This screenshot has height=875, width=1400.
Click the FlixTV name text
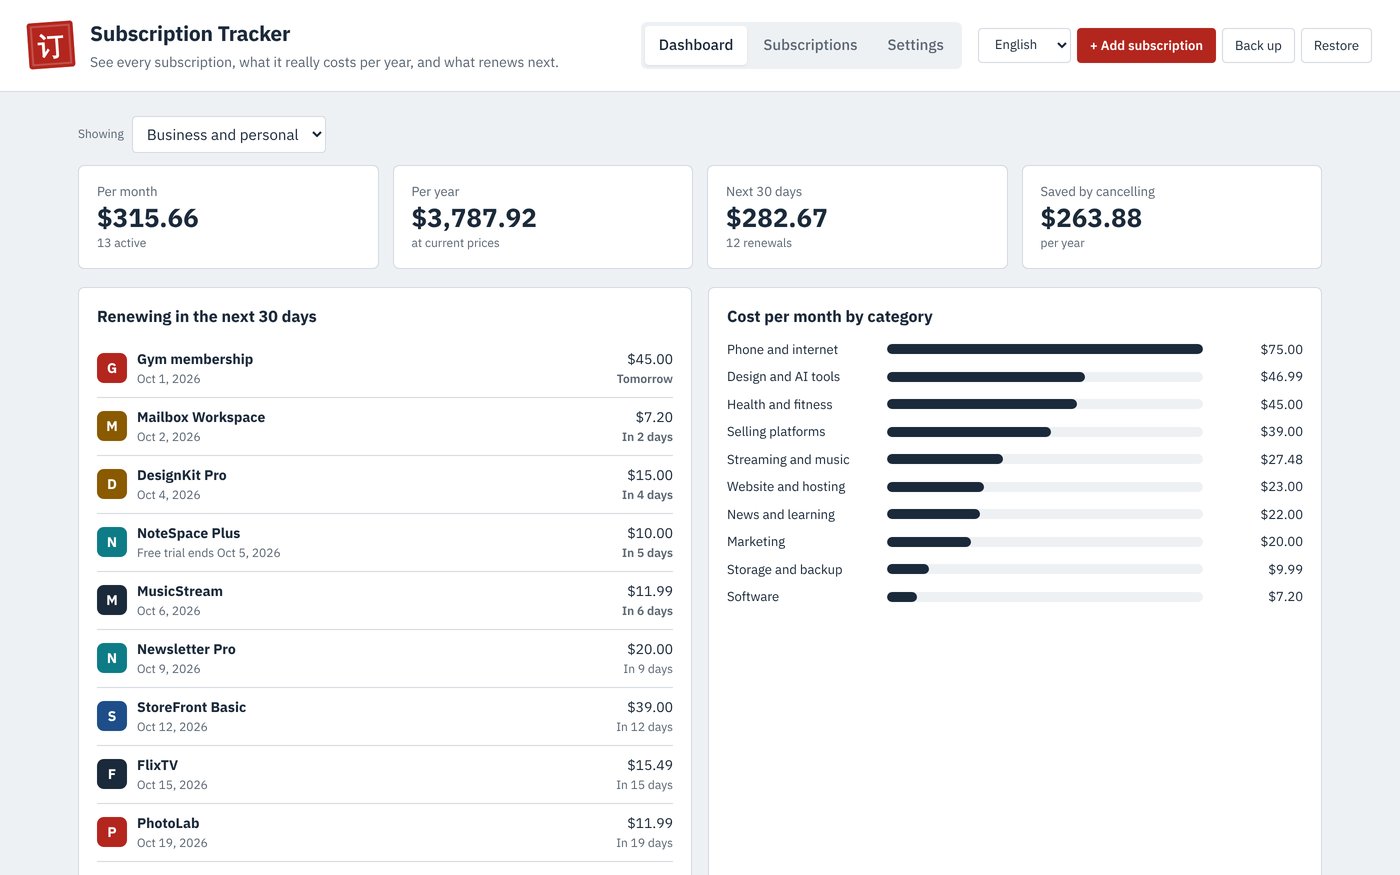point(157,765)
